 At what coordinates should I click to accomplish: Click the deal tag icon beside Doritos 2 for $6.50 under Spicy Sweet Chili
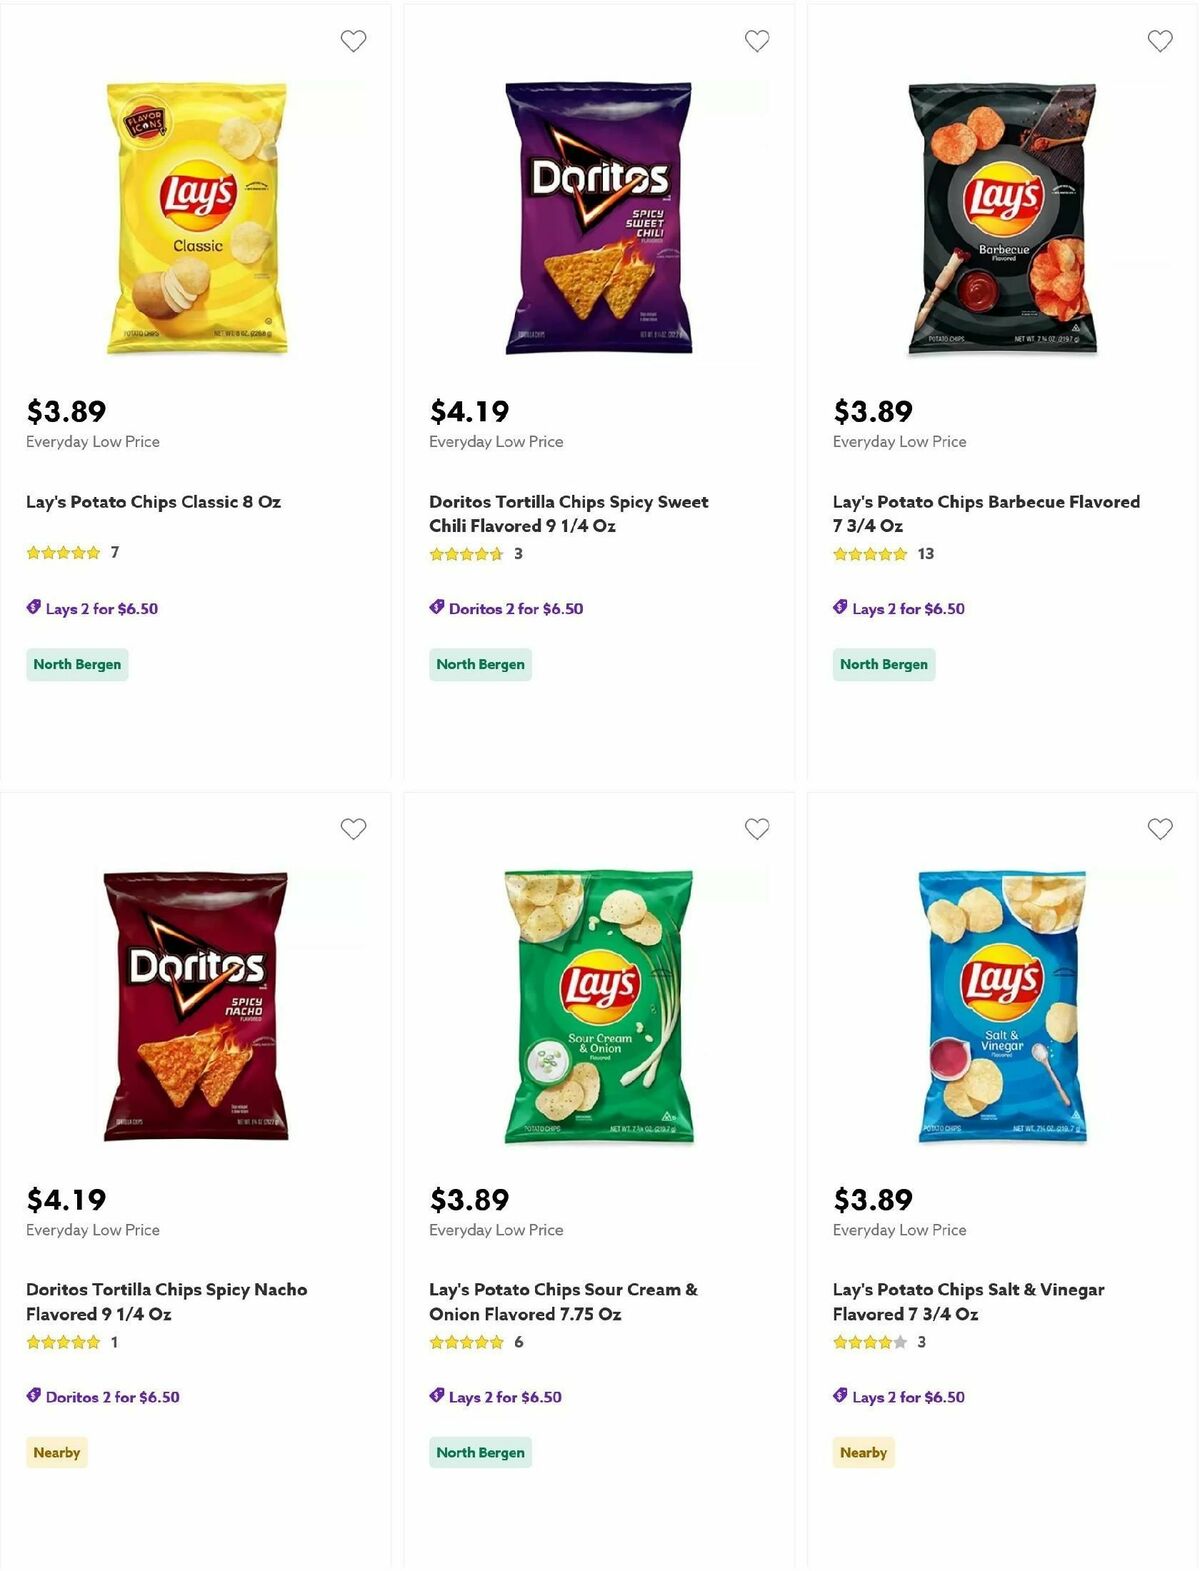click(x=438, y=608)
